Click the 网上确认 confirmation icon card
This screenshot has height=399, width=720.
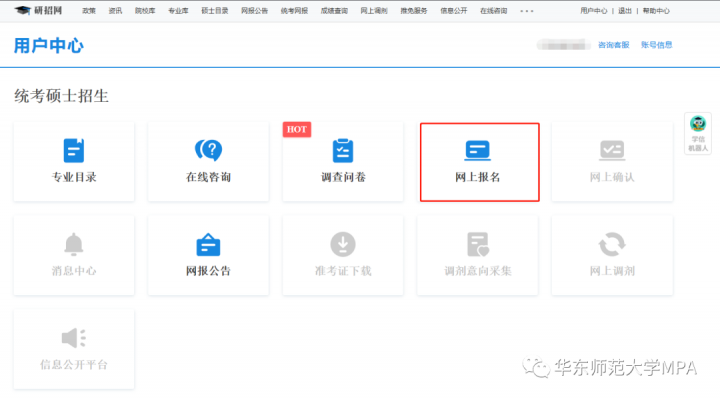point(612,162)
